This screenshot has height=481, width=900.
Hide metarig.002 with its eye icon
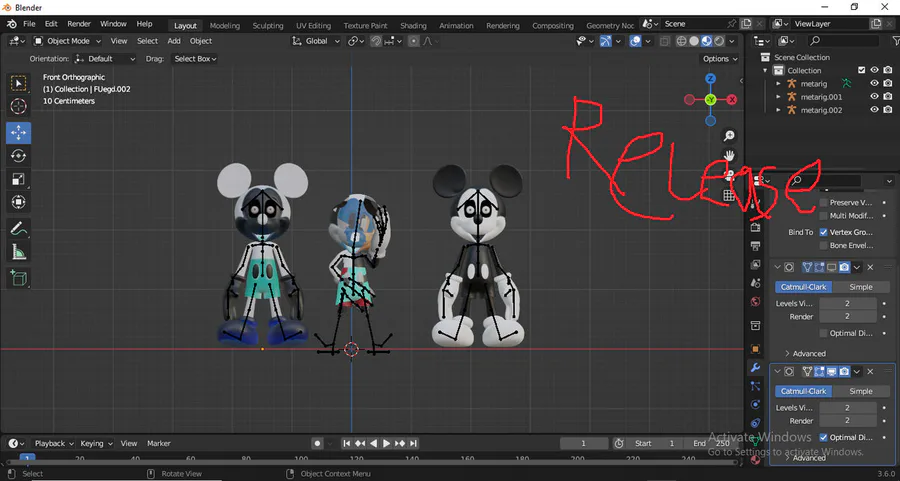pos(874,110)
